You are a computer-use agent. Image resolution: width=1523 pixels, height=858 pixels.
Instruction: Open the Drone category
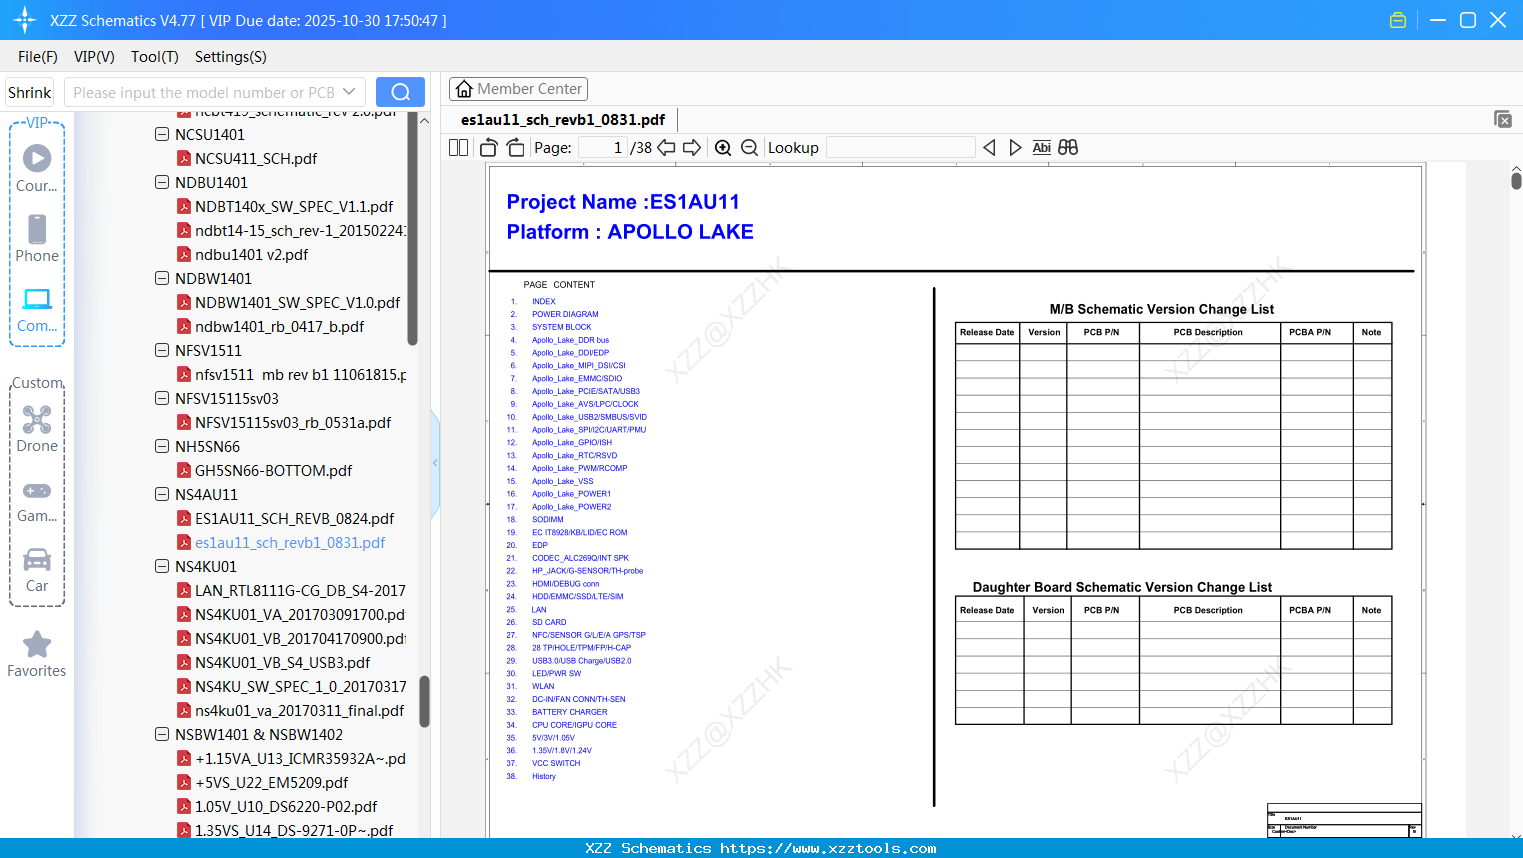point(37,428)
